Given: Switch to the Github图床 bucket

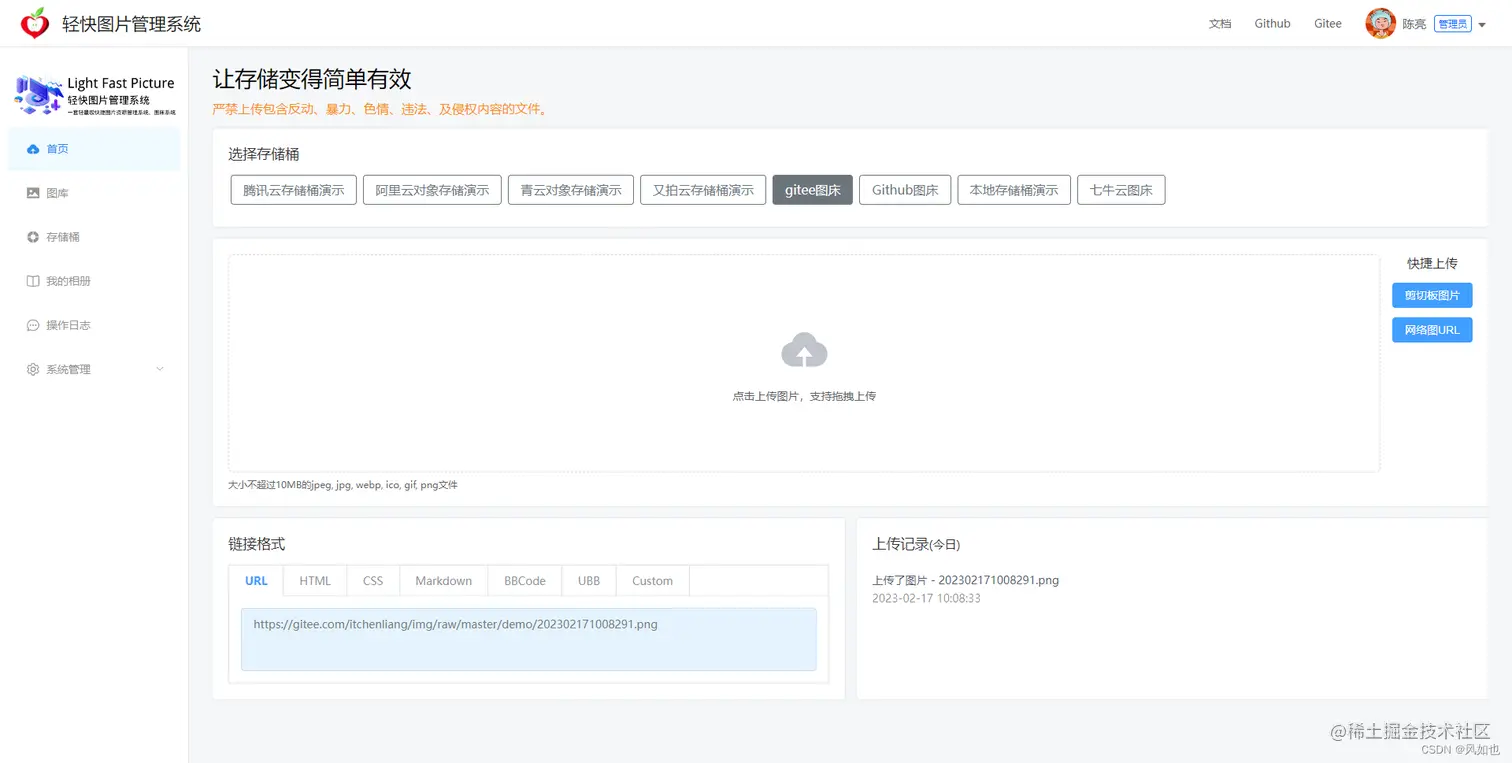Looking at the screenshot, I should point(904,189).
